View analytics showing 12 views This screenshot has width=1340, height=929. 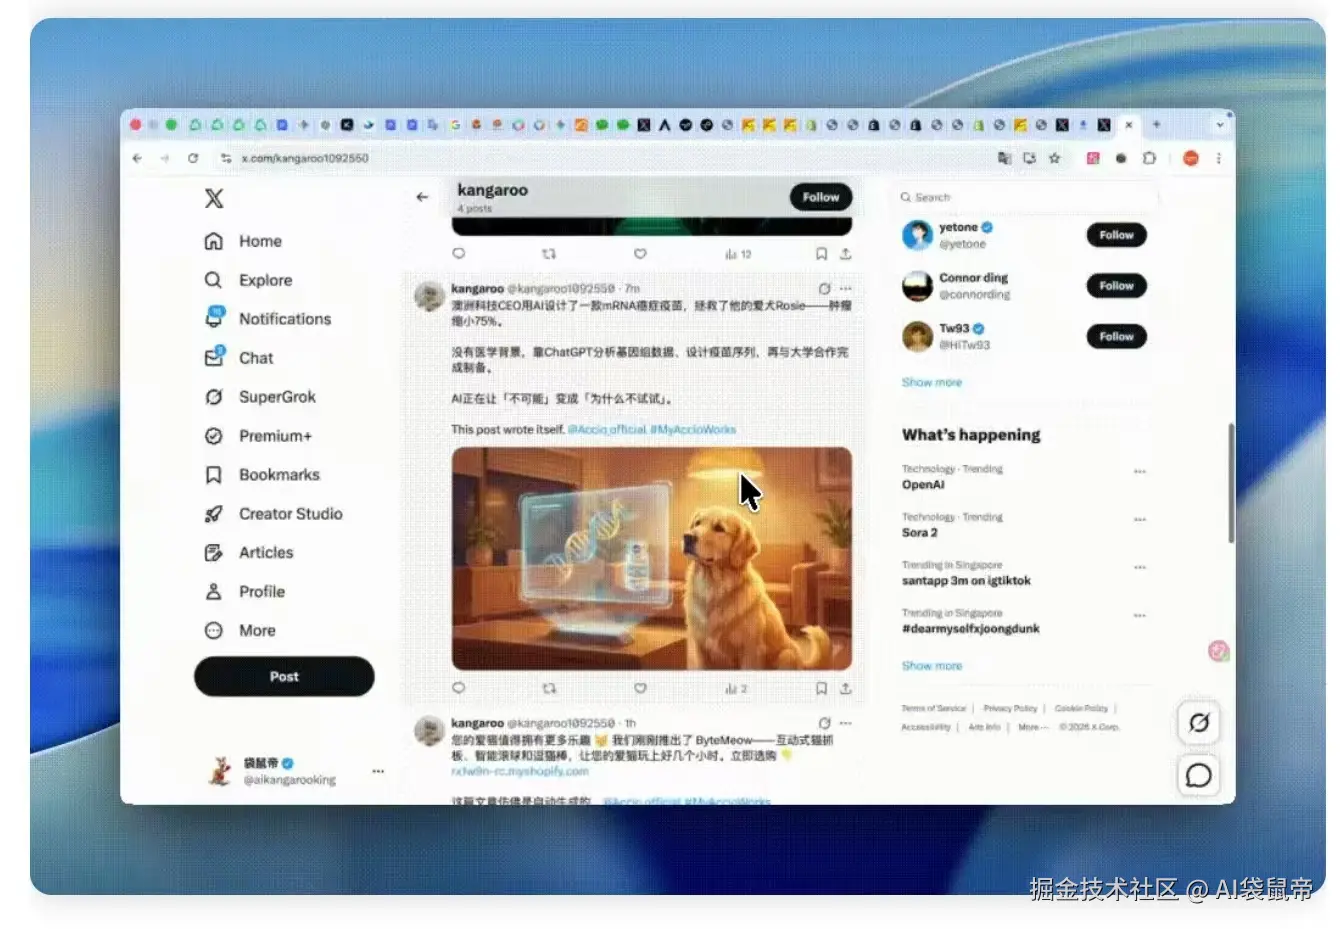point(738,254)
